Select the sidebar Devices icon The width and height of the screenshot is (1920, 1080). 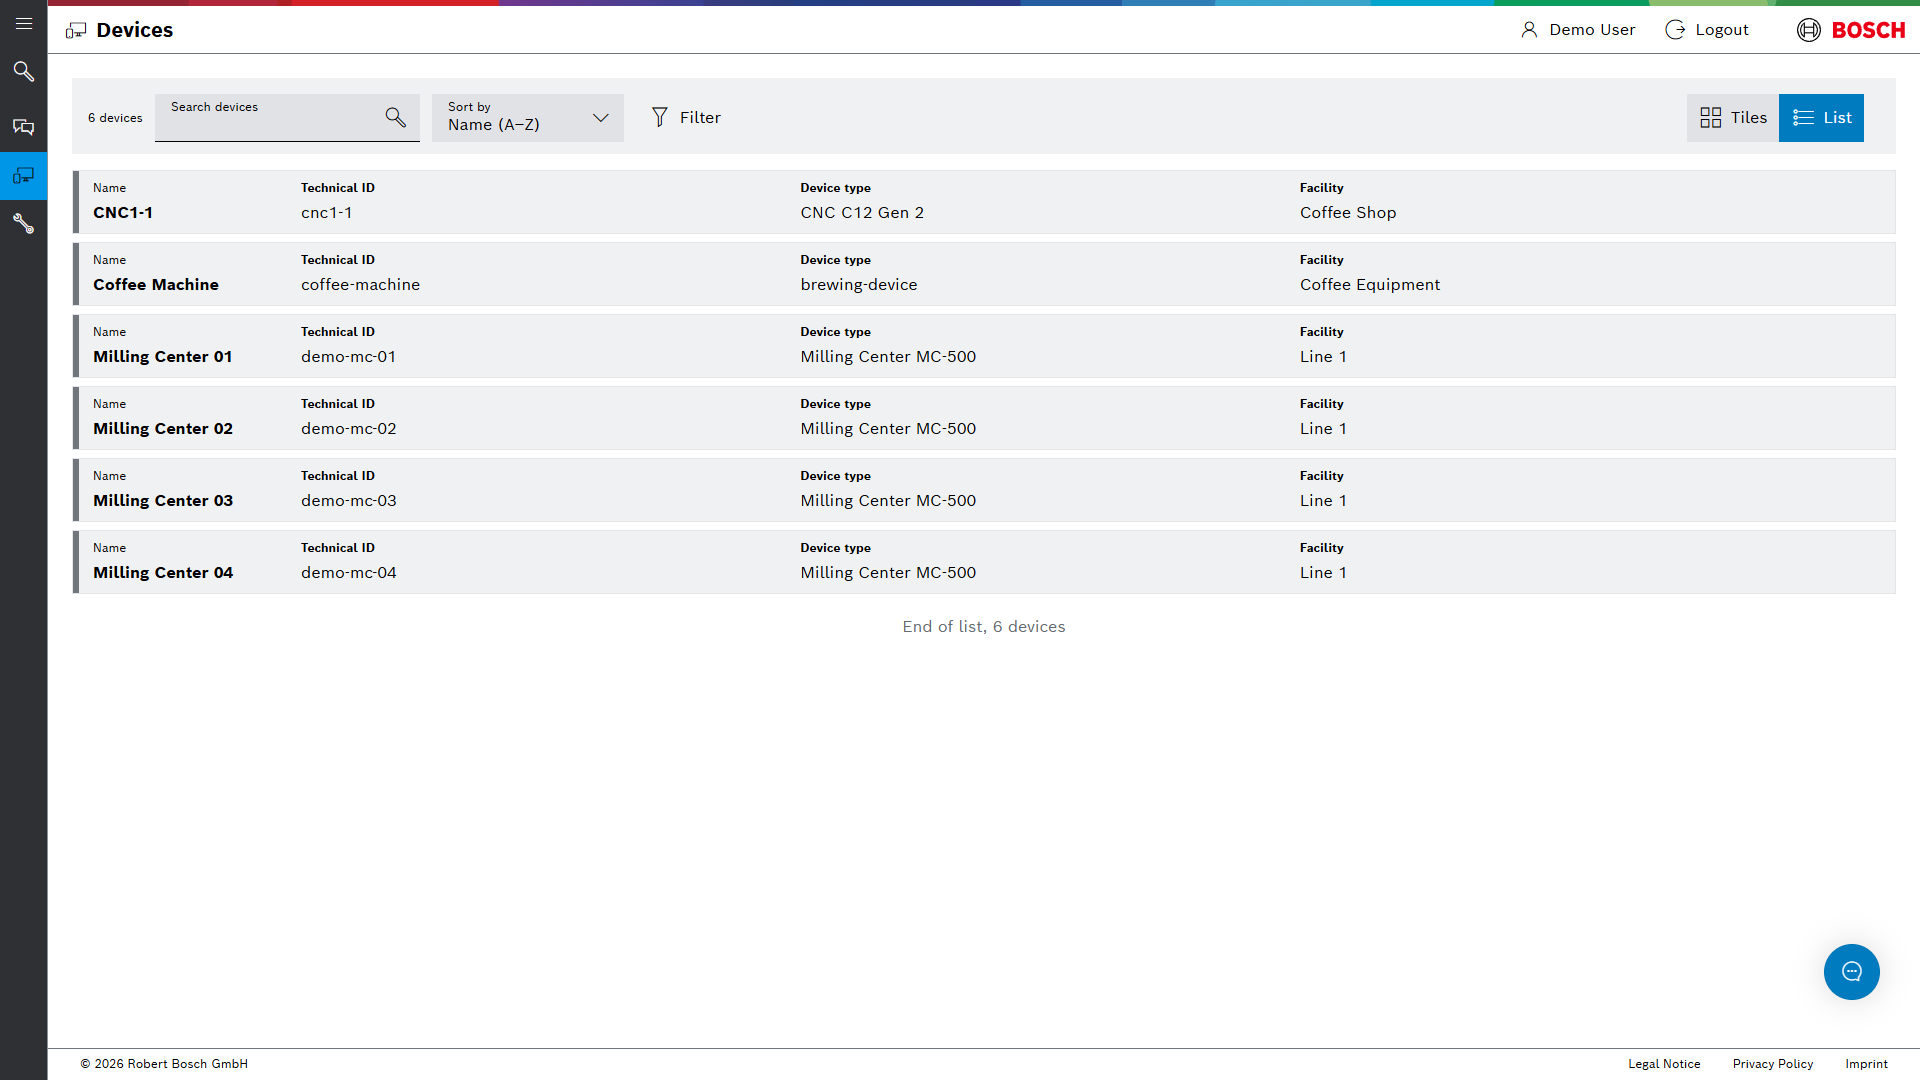[x=24, y=176]
